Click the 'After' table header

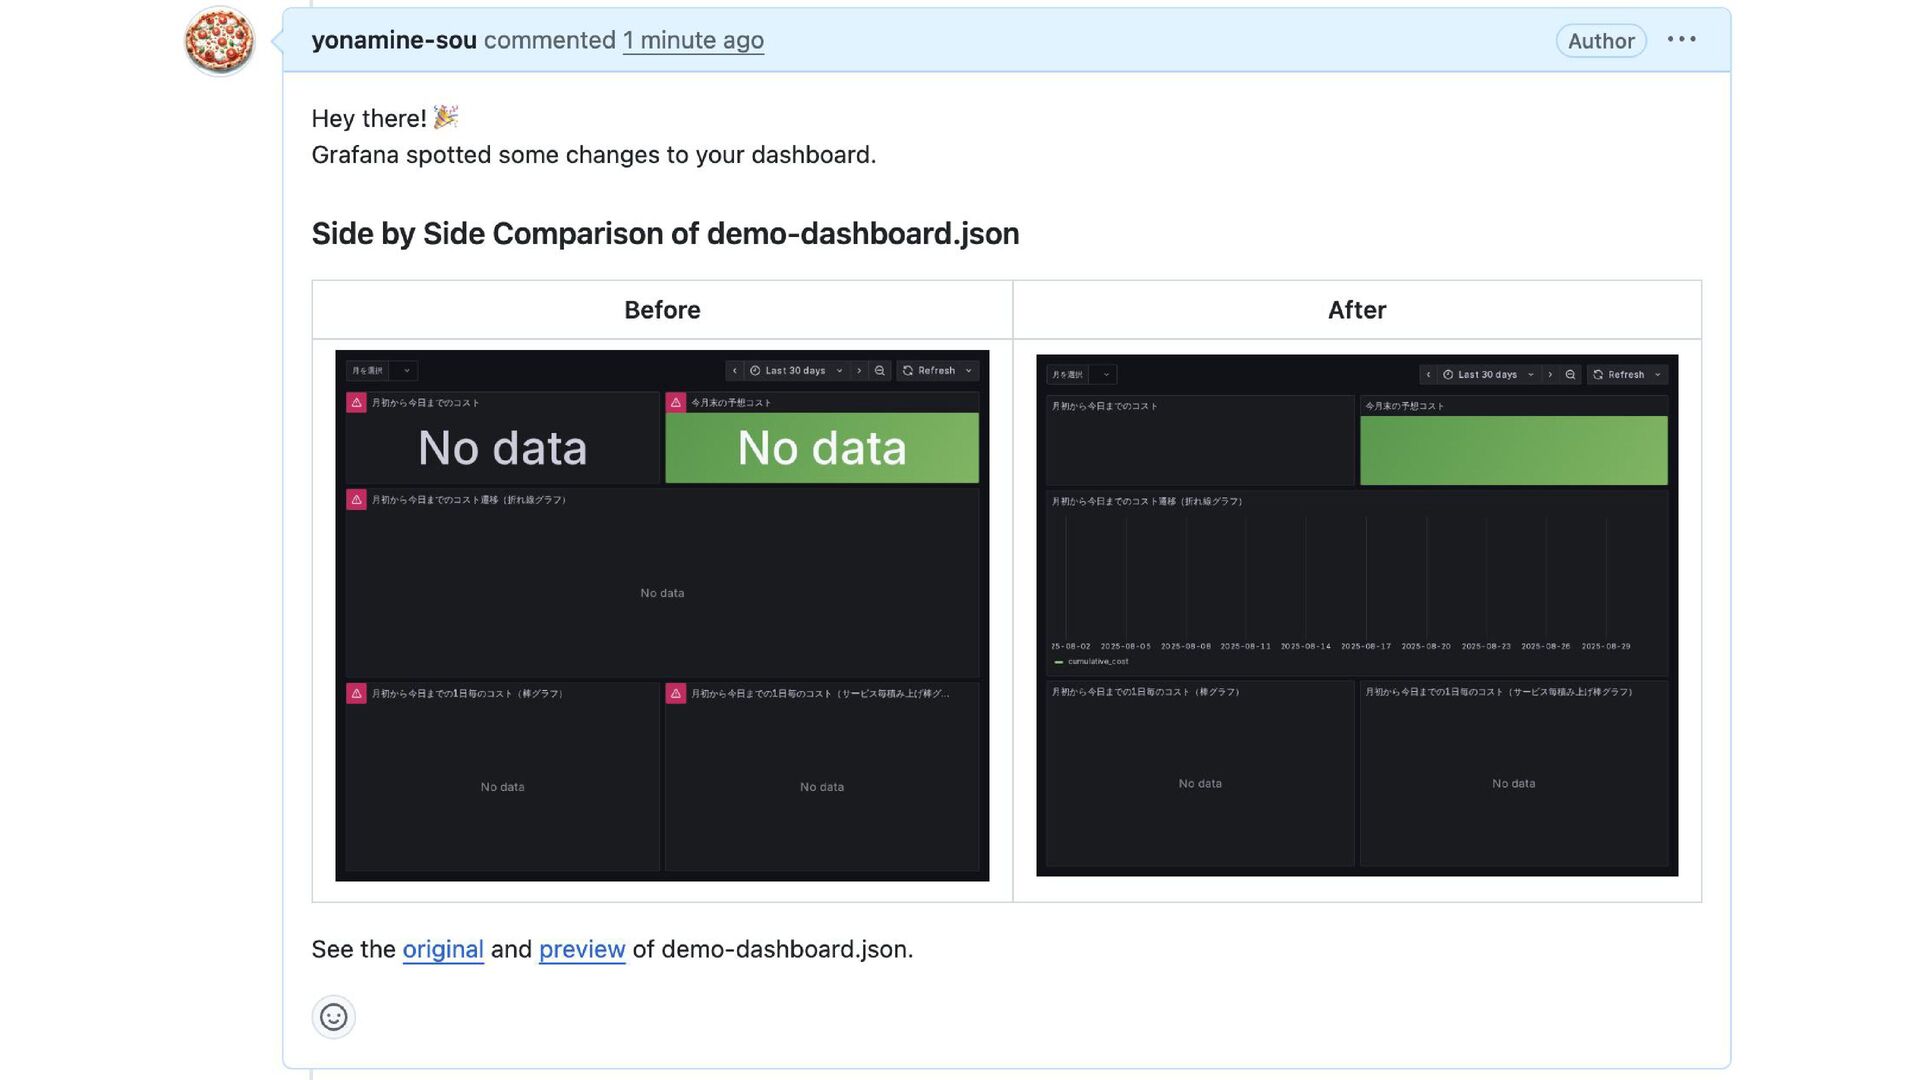coord(1357,310)
